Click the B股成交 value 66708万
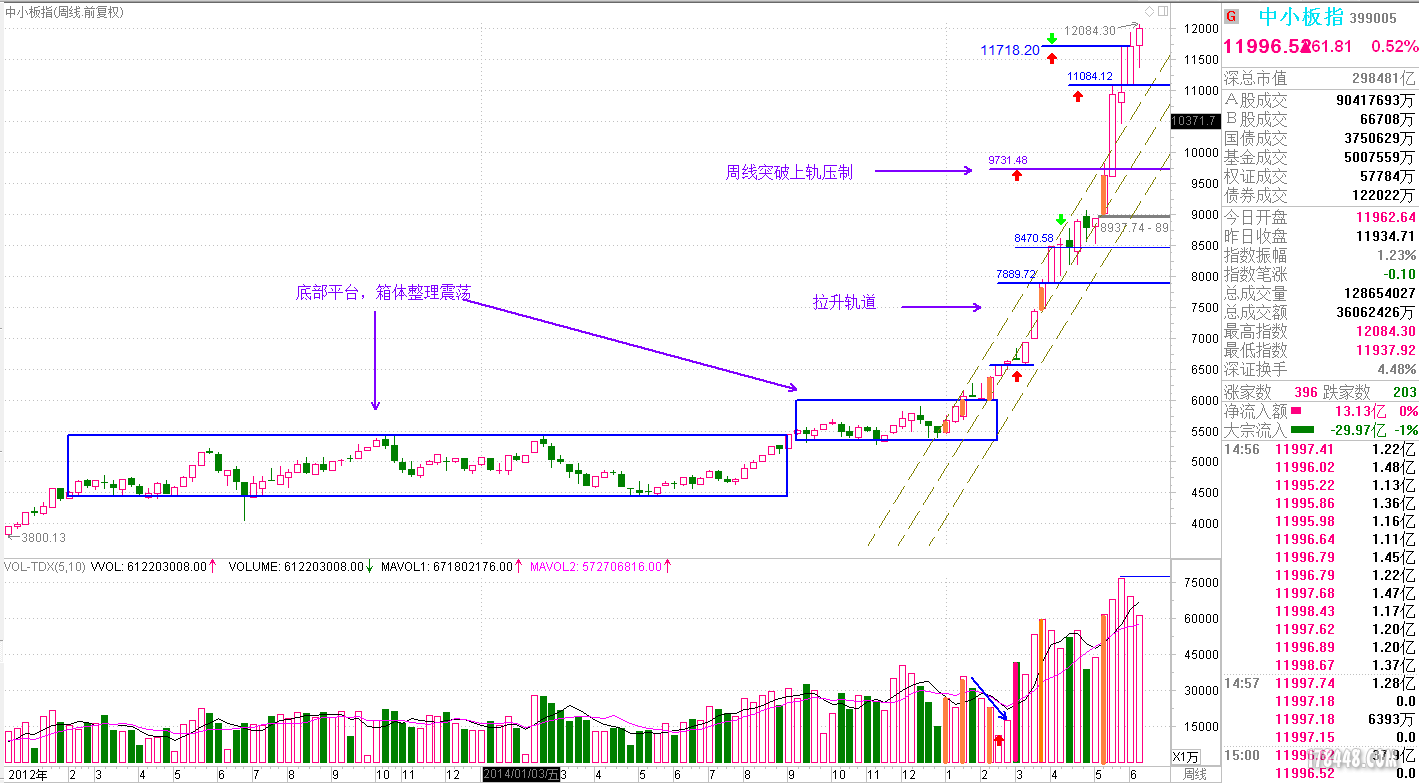 coord(1385,119)
